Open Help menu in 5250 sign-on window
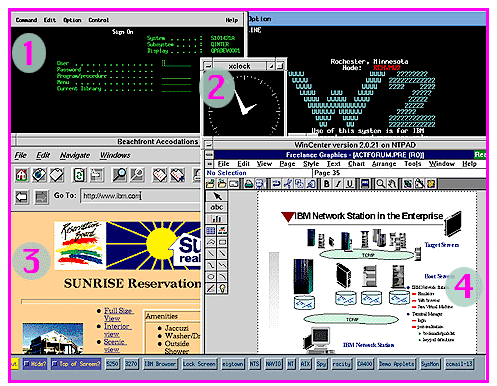 (232, 20)
